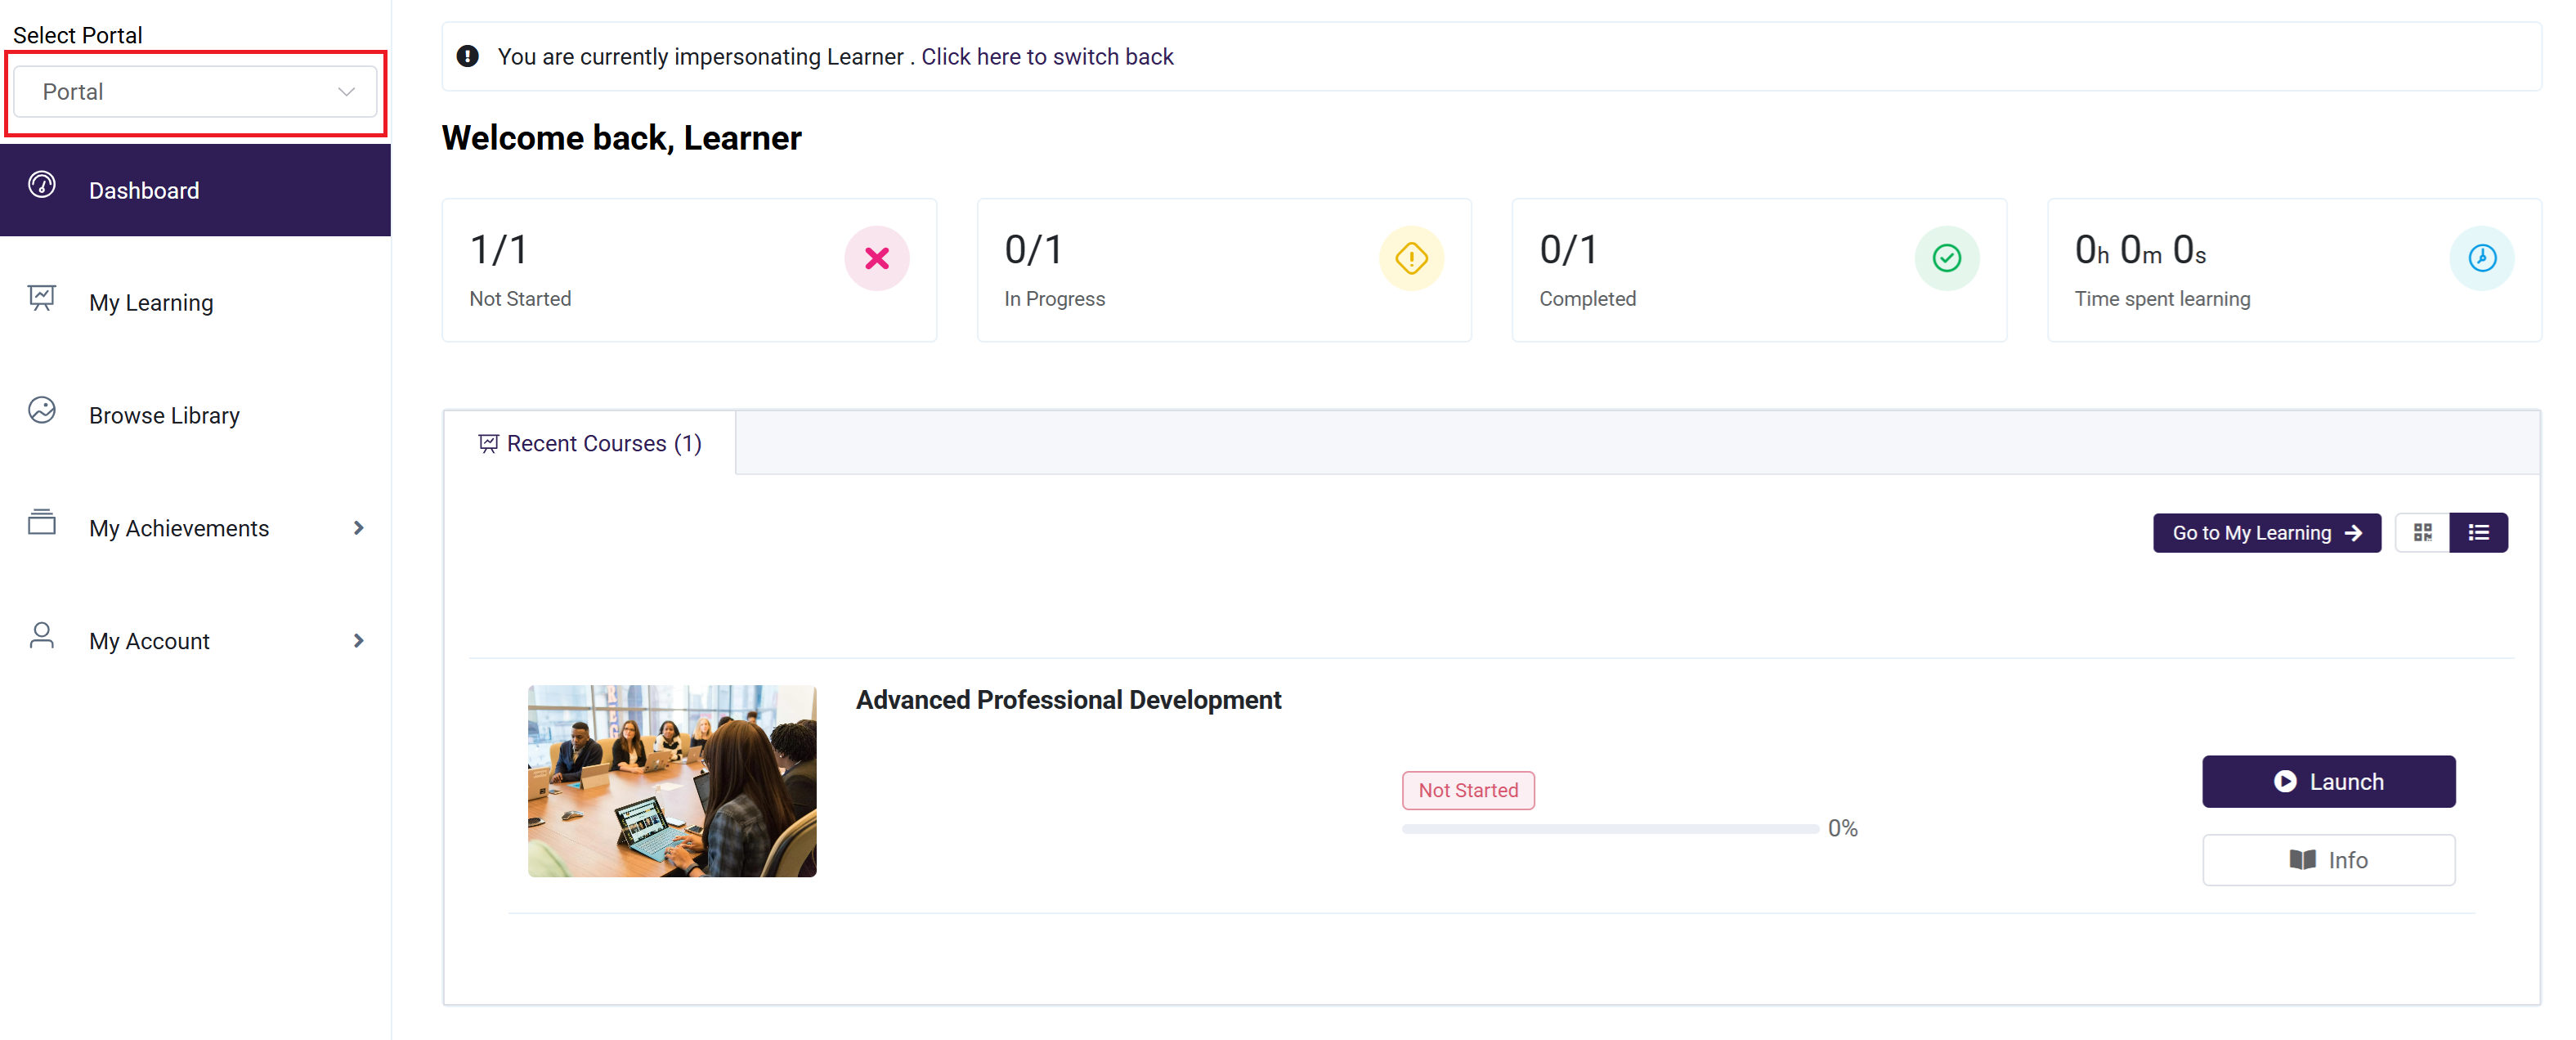Launch Advanced Professional Development course
The image size is (2576, 1040).
[2328, 782]
